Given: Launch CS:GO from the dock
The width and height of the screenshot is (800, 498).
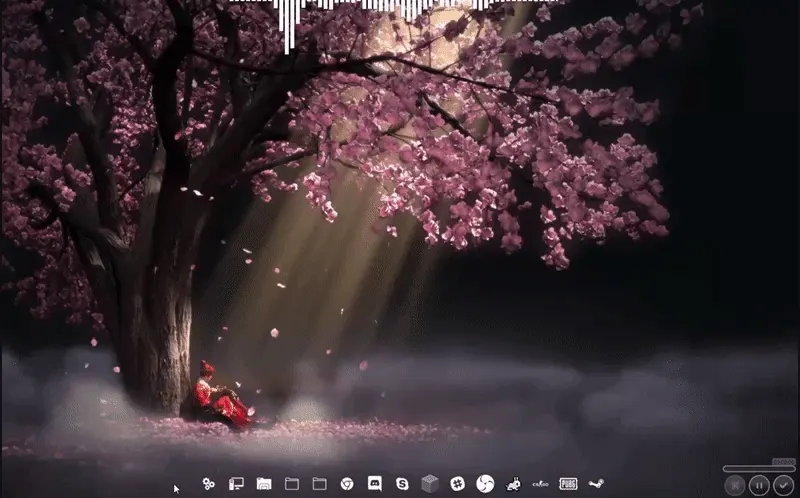Looking at the screenshot, I should coord(540,484).
